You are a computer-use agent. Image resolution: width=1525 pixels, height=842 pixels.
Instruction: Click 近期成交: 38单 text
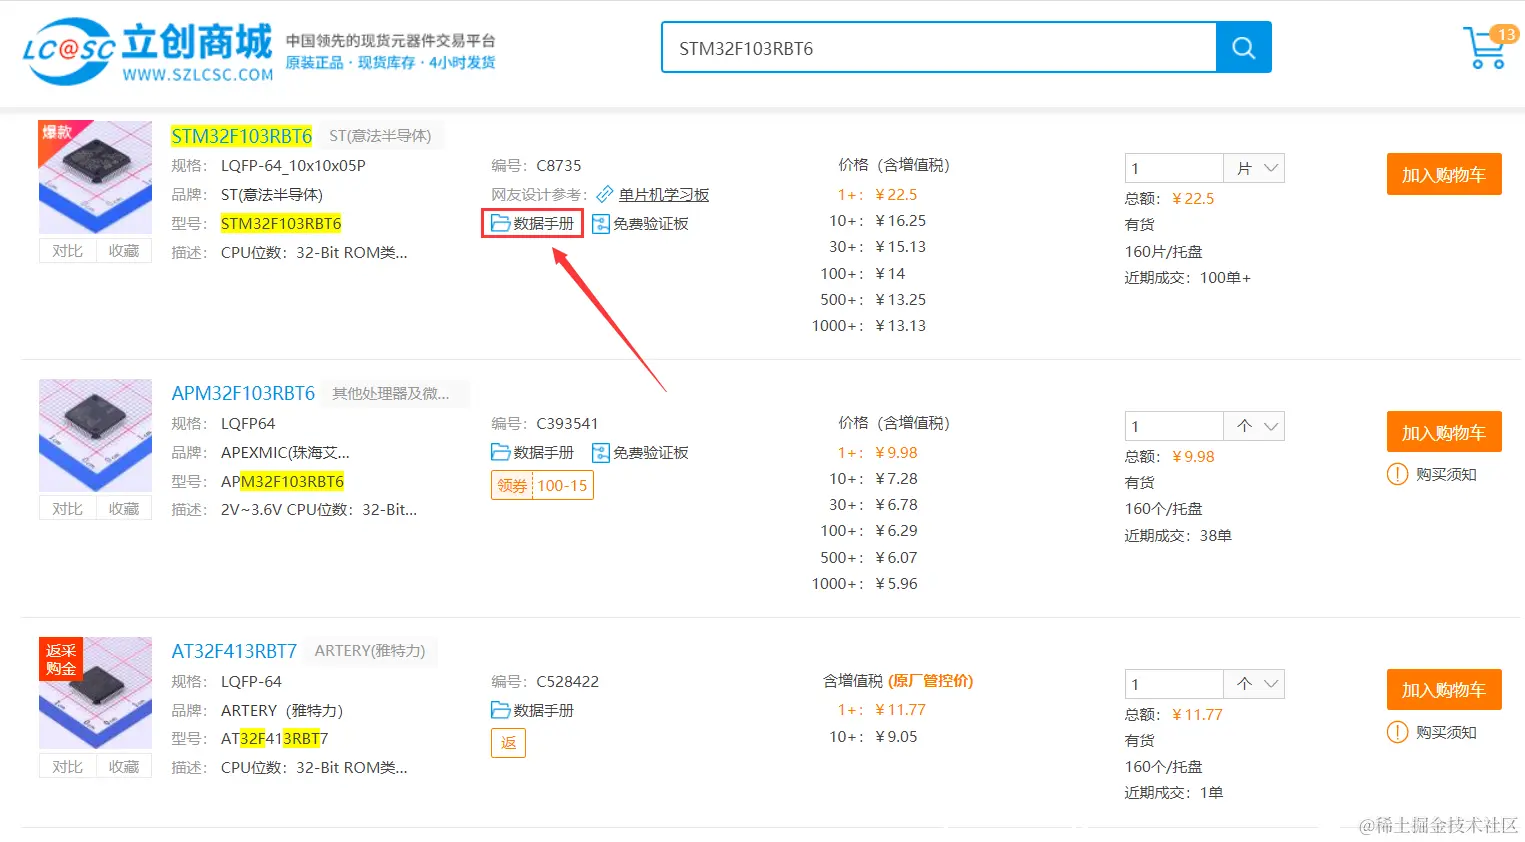coord(1178,536)
